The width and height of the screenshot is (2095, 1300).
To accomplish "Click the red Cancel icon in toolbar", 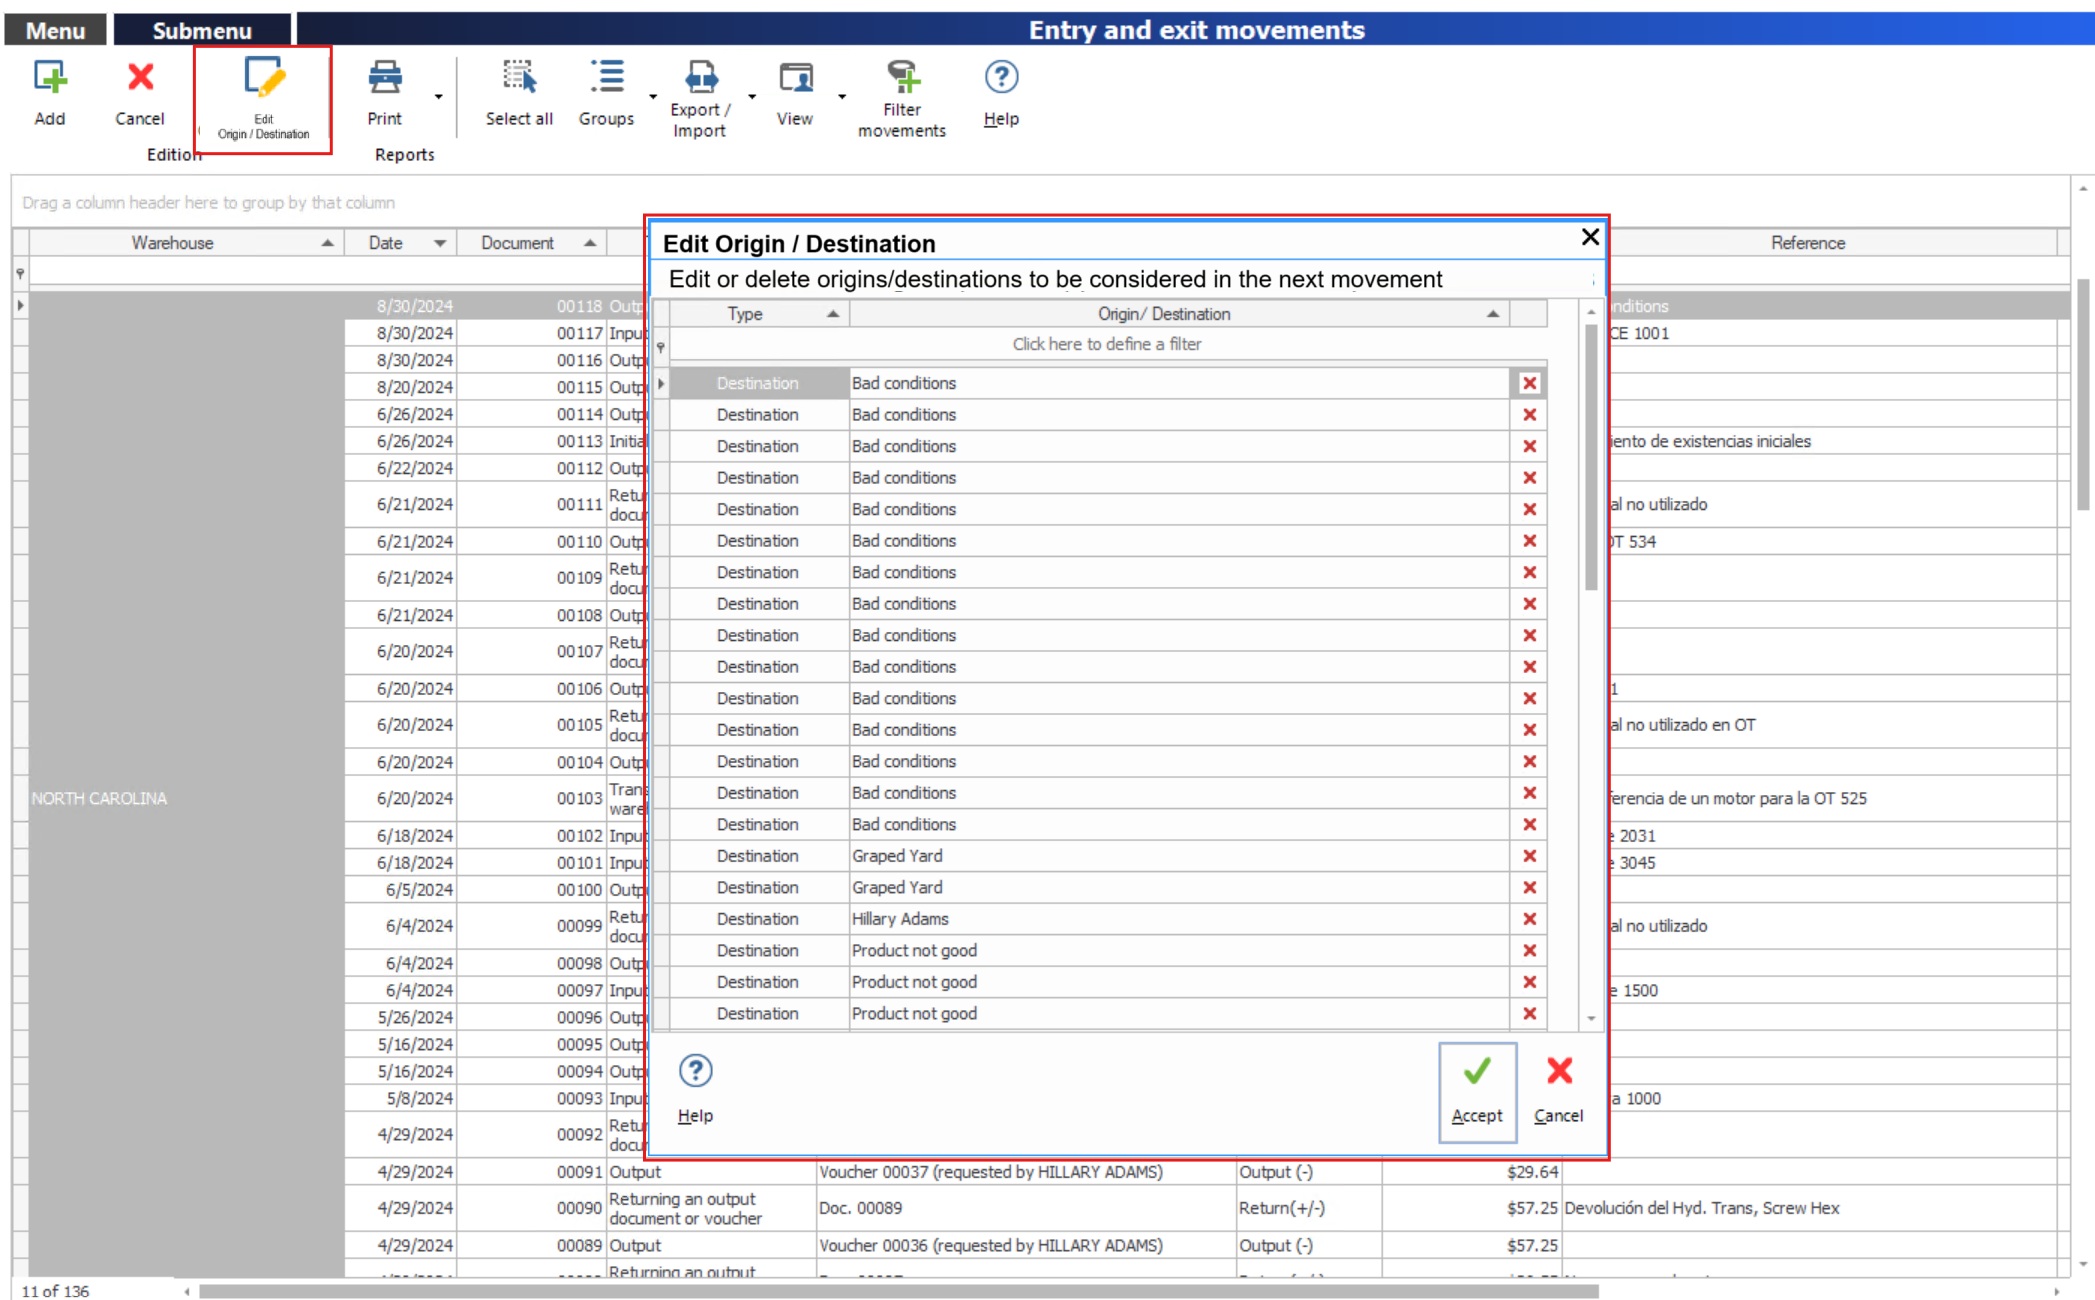I will coord(140,78).
